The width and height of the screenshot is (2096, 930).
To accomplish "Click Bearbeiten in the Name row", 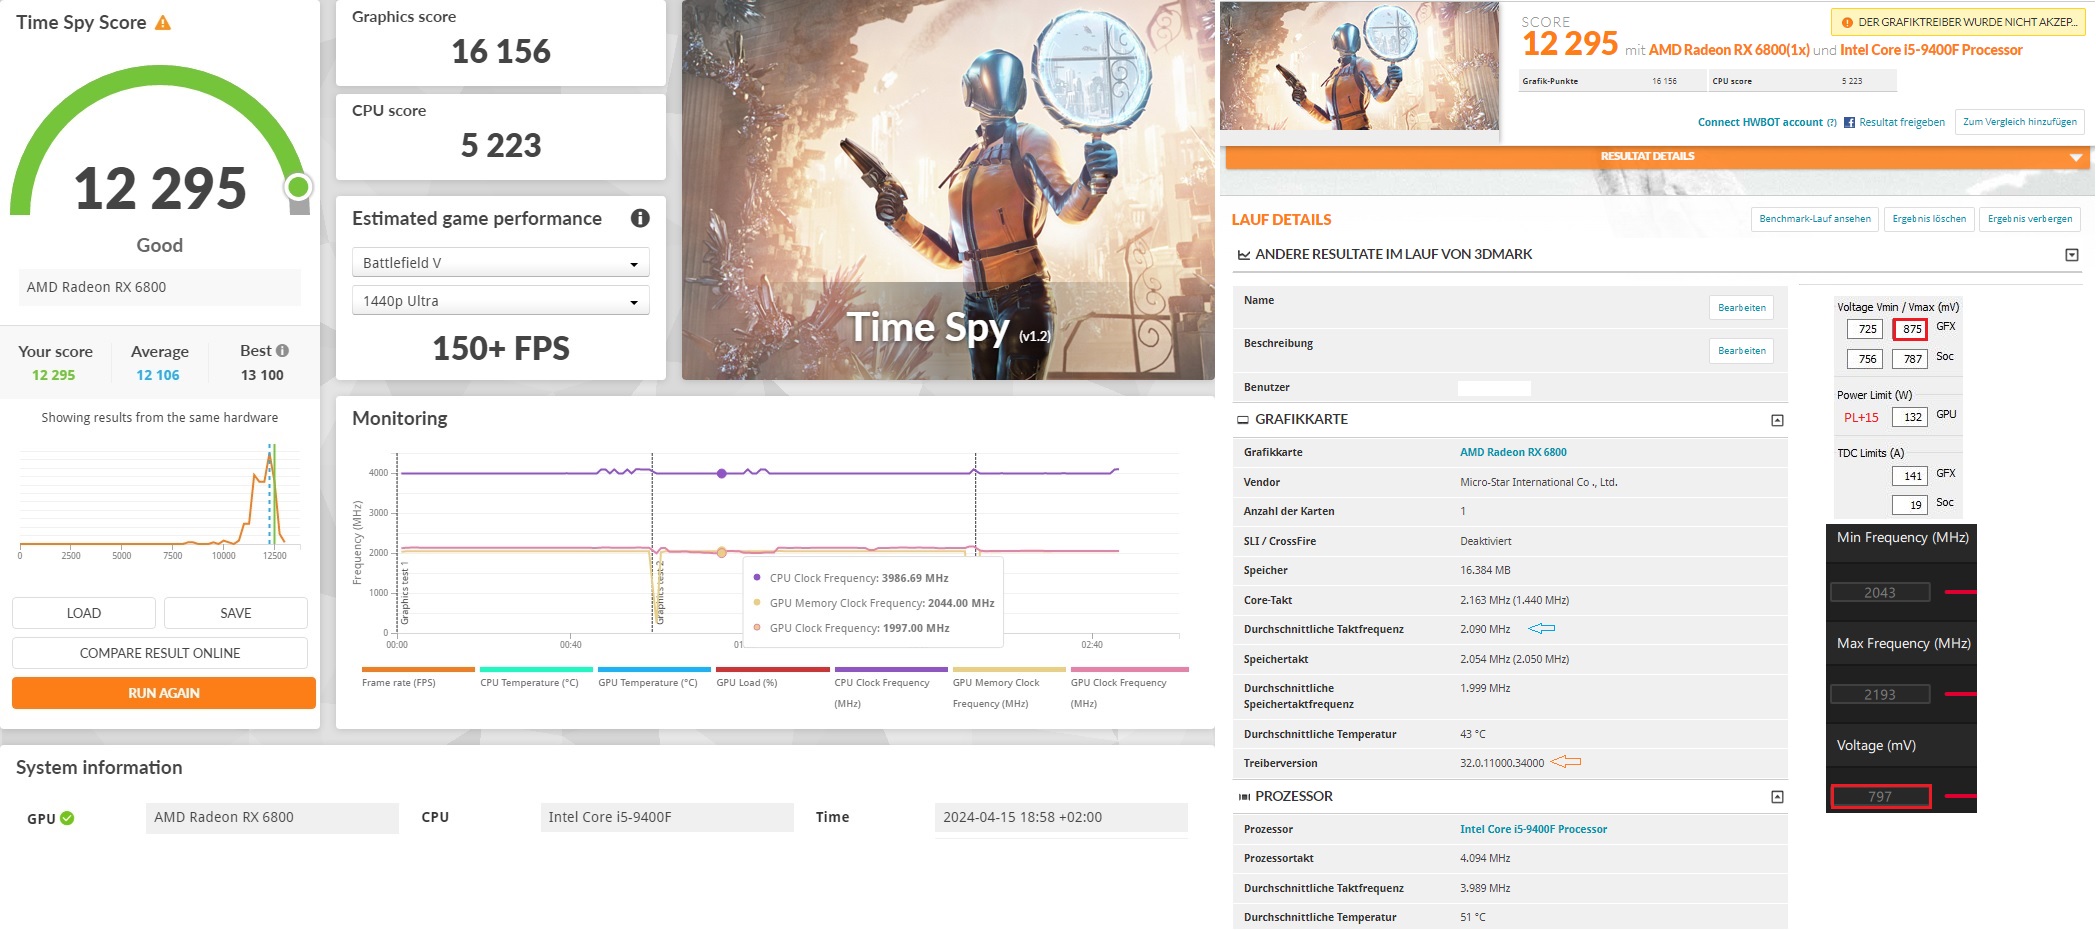I will (x=1741, y=308).
